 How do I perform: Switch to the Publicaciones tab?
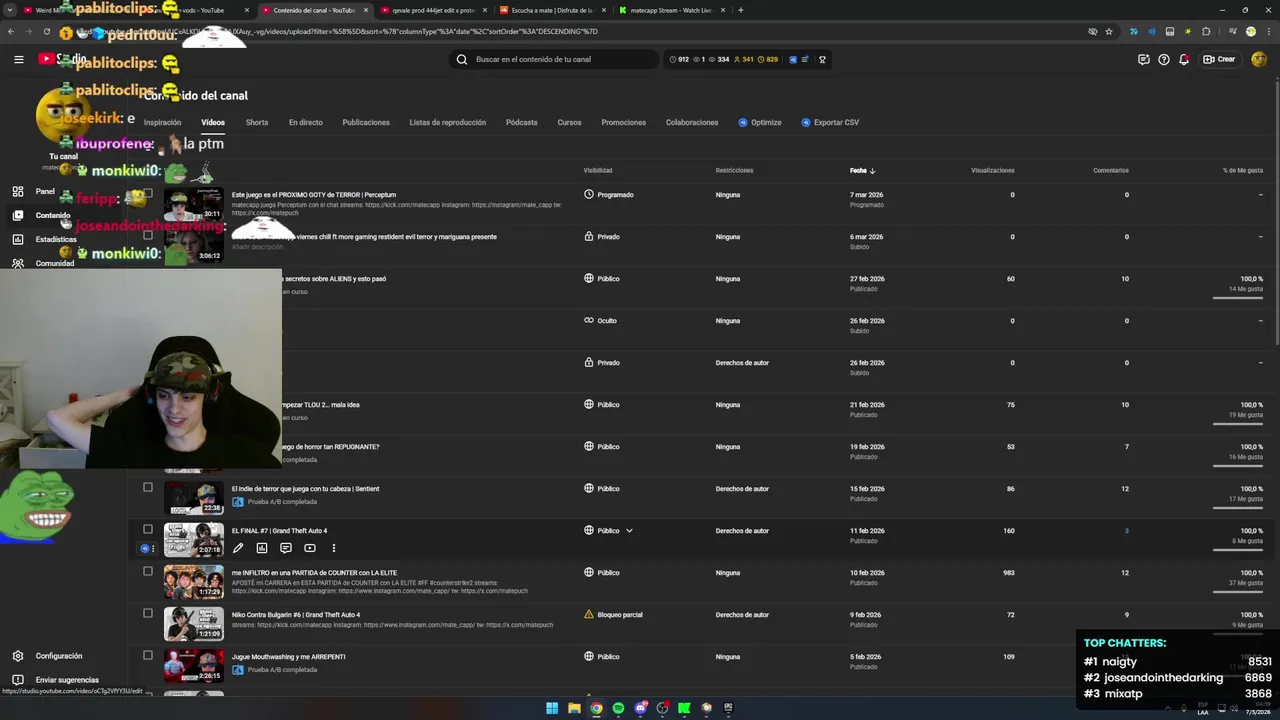coord(366,122)
